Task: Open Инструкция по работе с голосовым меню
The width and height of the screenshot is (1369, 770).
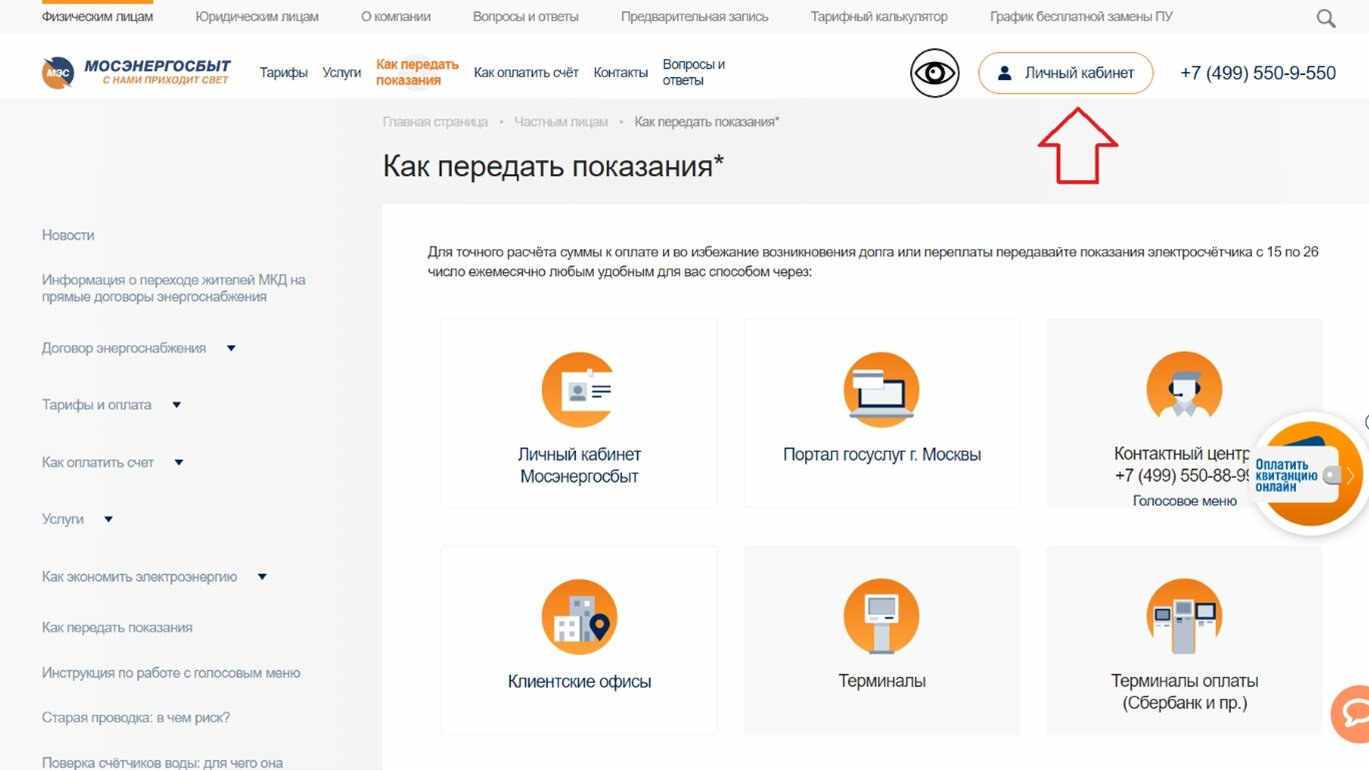Action: coord(171,673)
